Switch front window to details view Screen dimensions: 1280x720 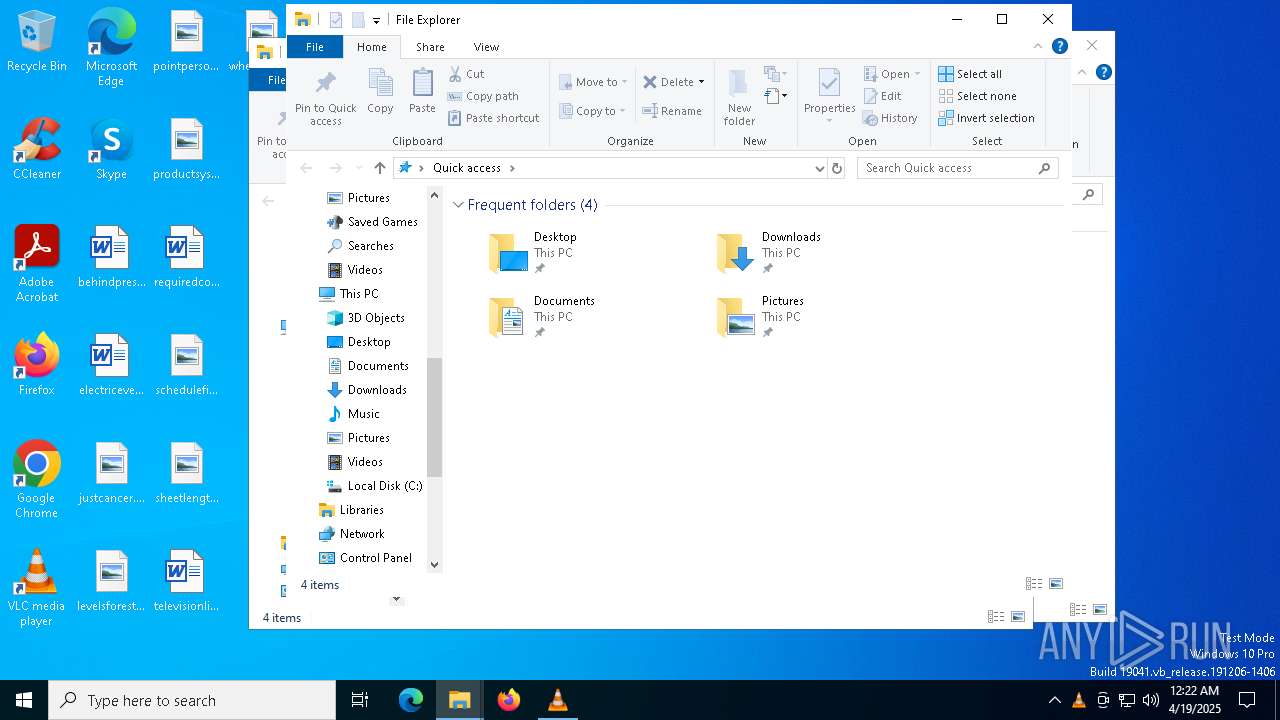1034,584
